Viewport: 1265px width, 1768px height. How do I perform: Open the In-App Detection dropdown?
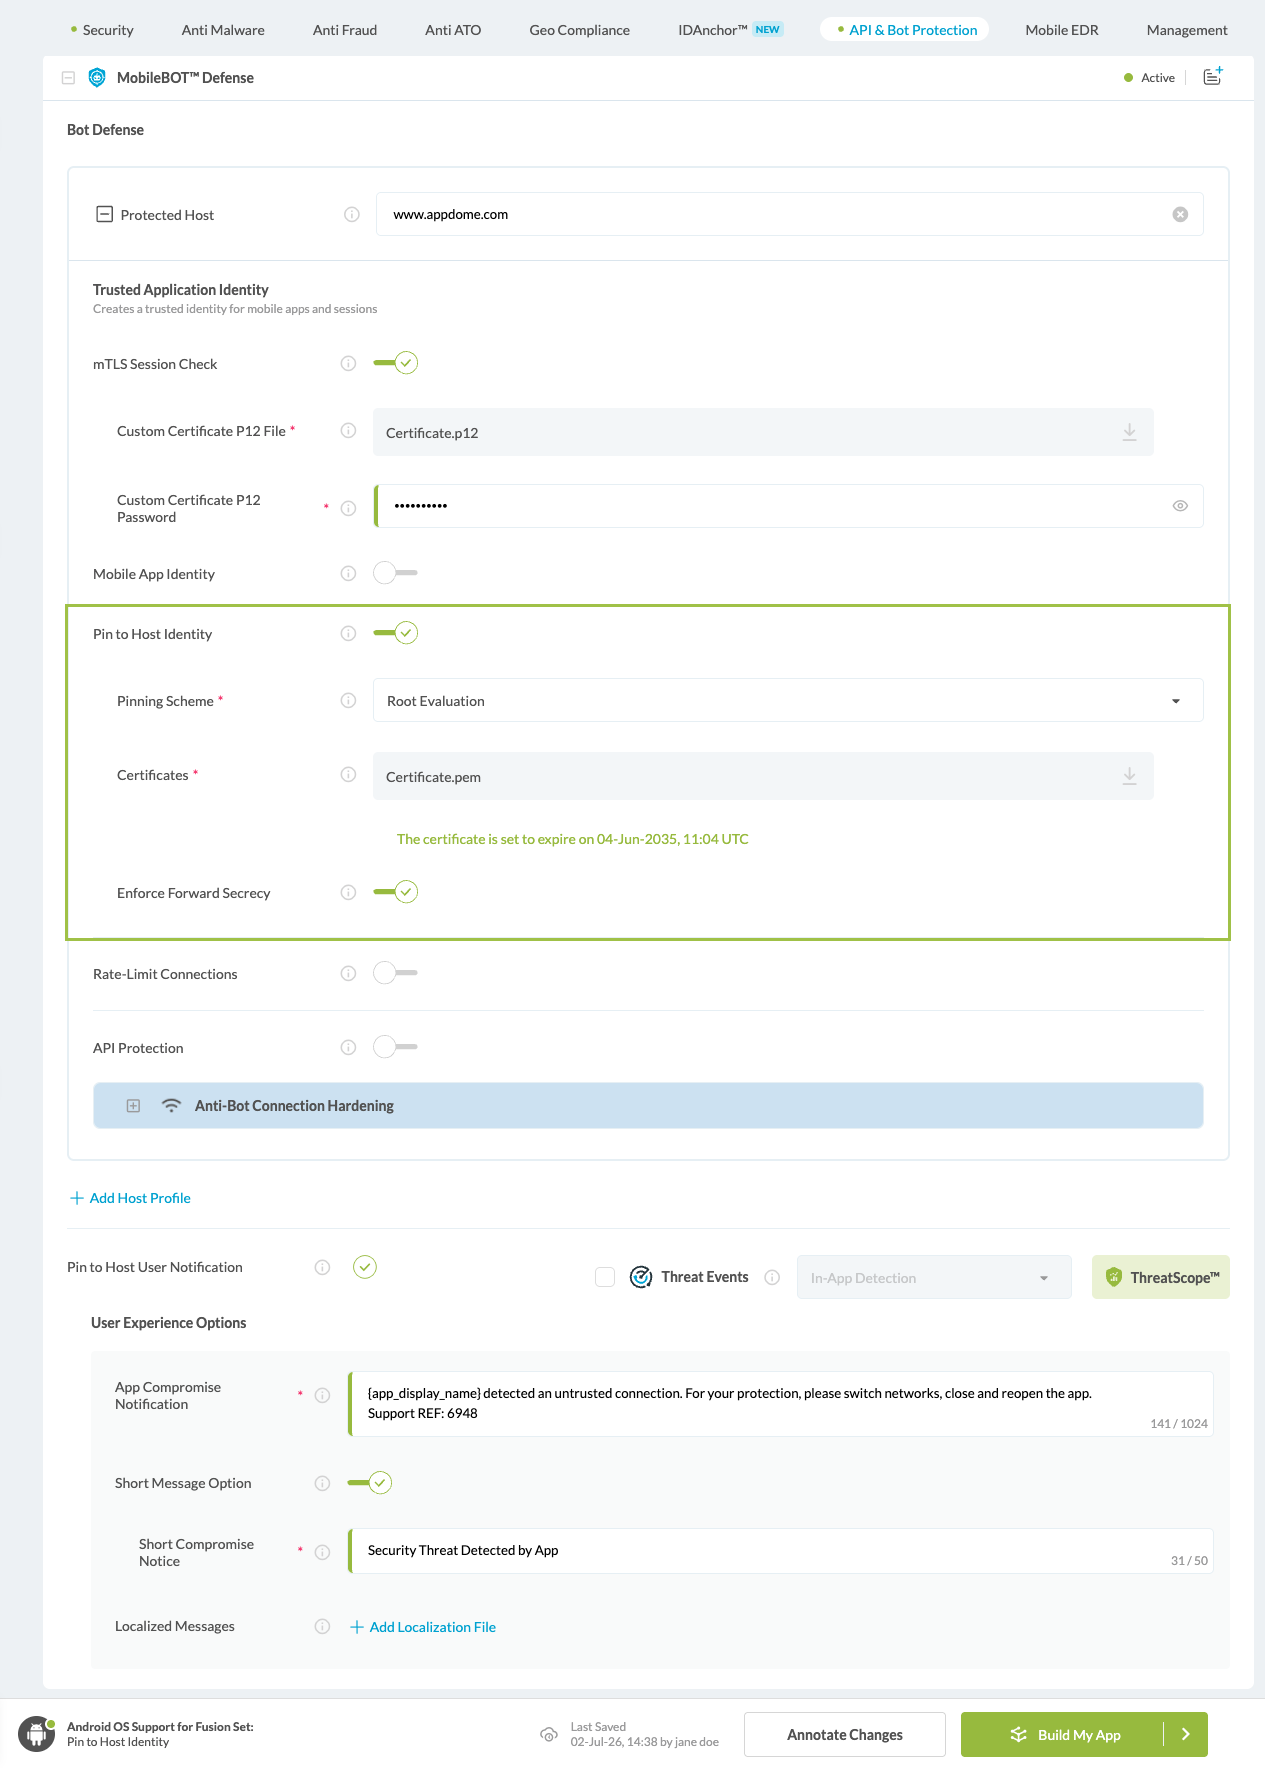pos(934,1278)
